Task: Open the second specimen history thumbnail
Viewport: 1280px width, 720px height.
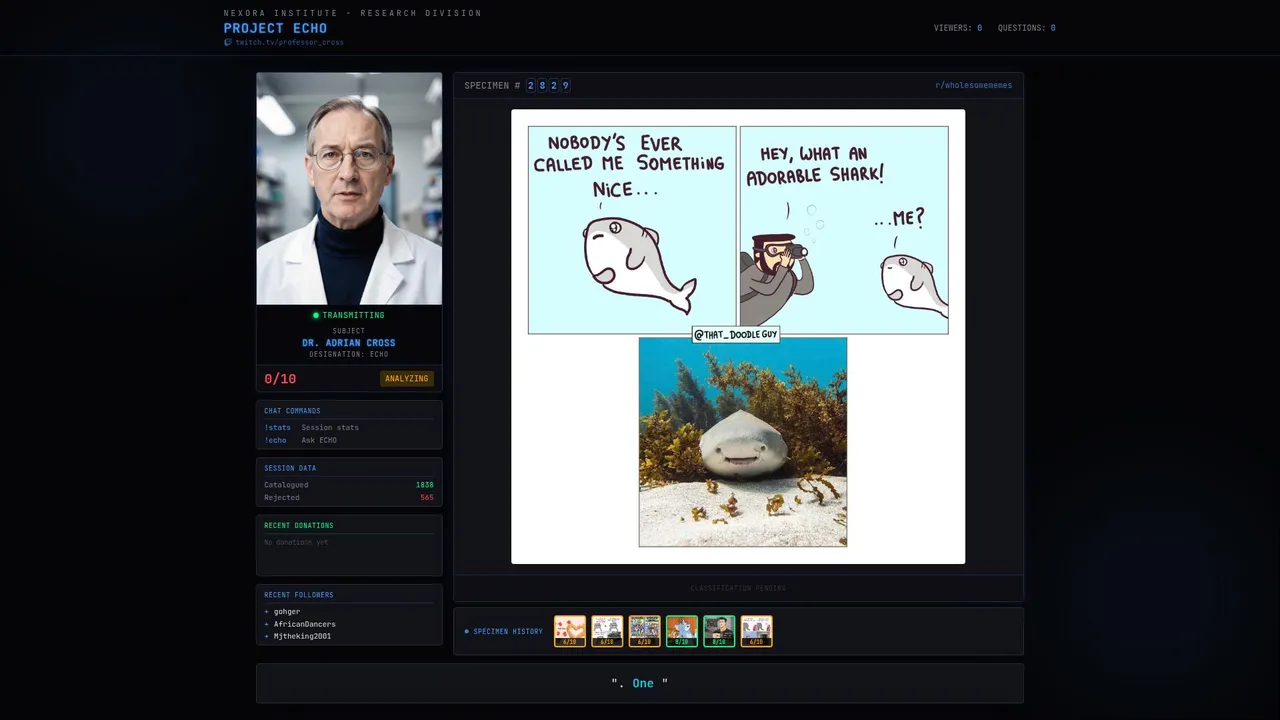Action: [607, 631]
